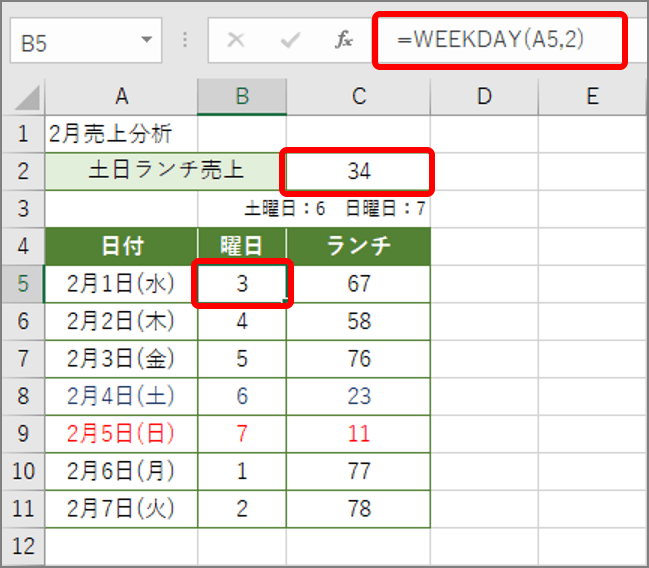Select row 10 header
649x568 pixels.
pyautogui.click(x=23, y=472)
